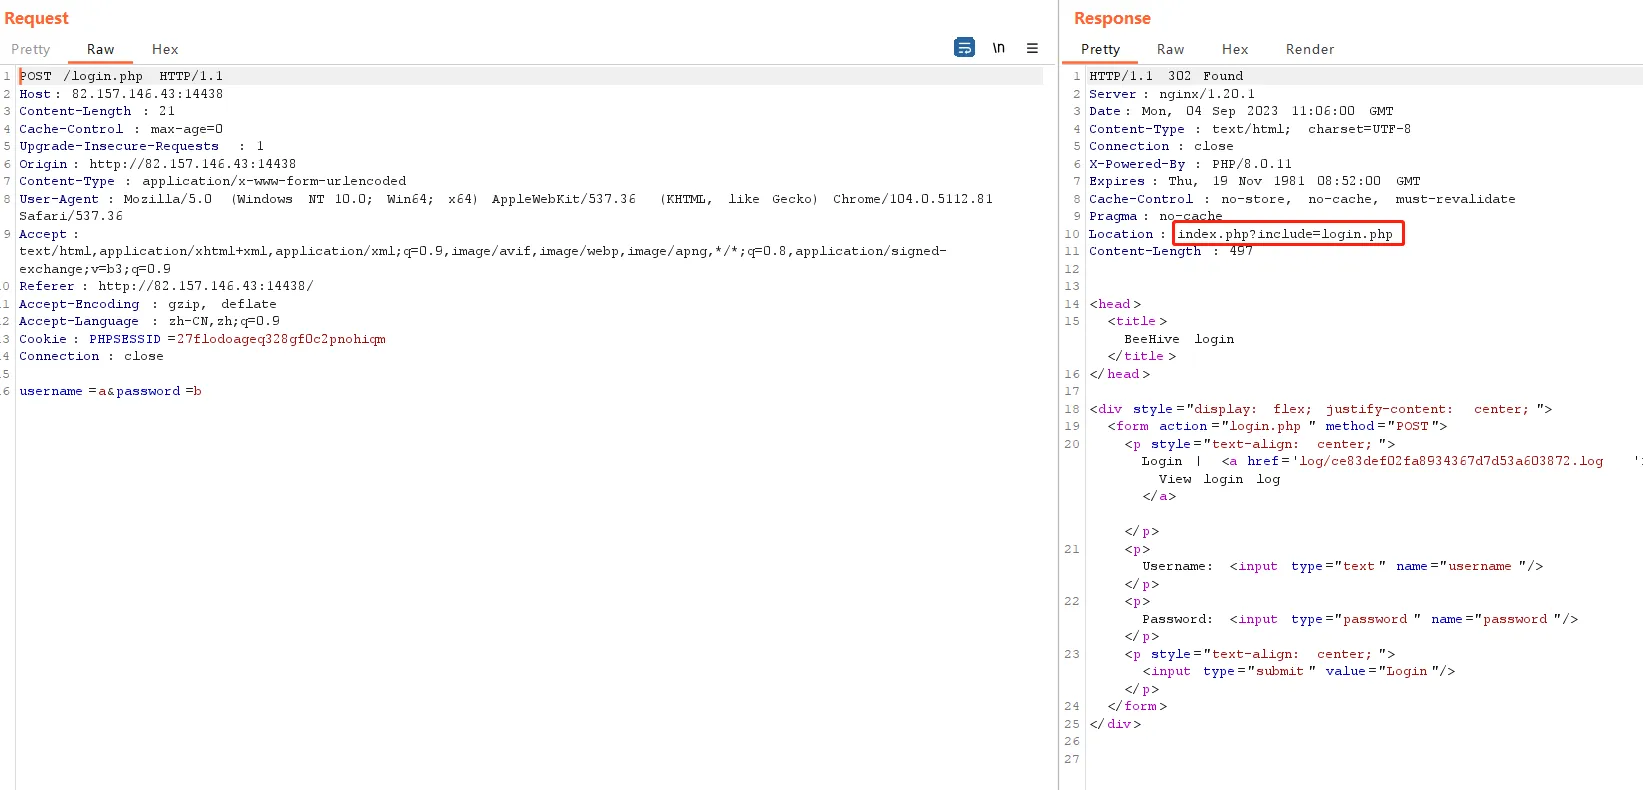Click the Upgrade-Insecure-Requests header line
This screenshot has width=1643, height=790.
141,146
